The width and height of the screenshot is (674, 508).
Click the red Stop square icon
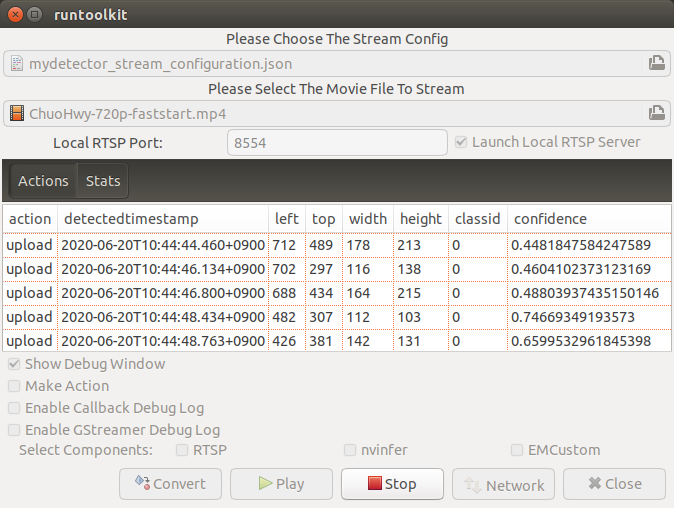point(374,483)
